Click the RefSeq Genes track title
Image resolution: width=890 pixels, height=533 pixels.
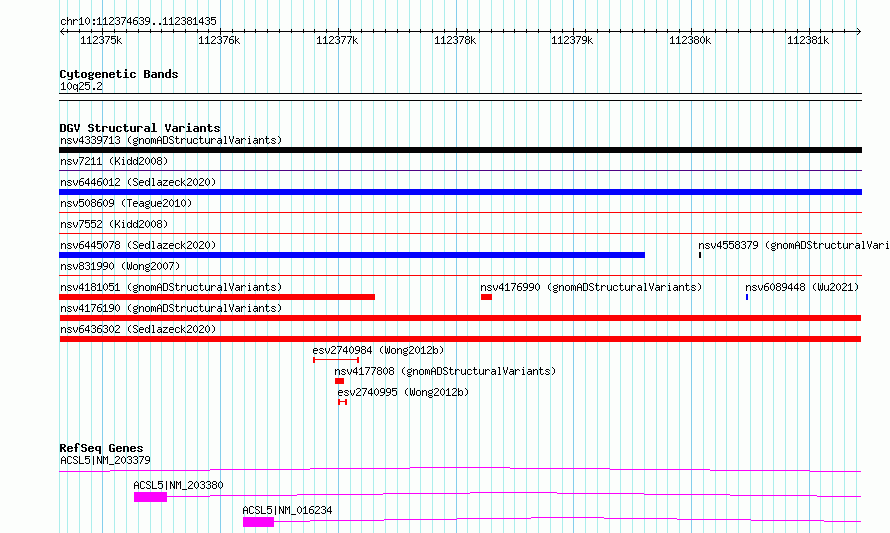click(x=101, y=448)
